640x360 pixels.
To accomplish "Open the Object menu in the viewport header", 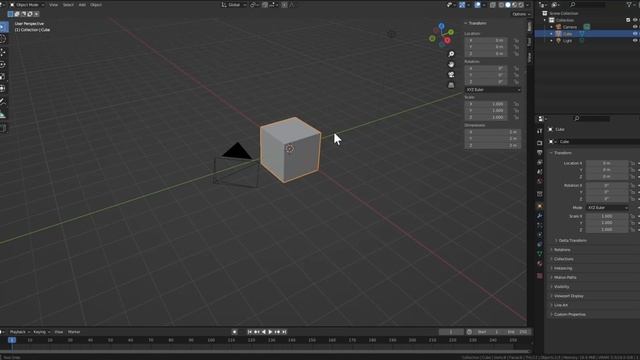I will point(96,5).
